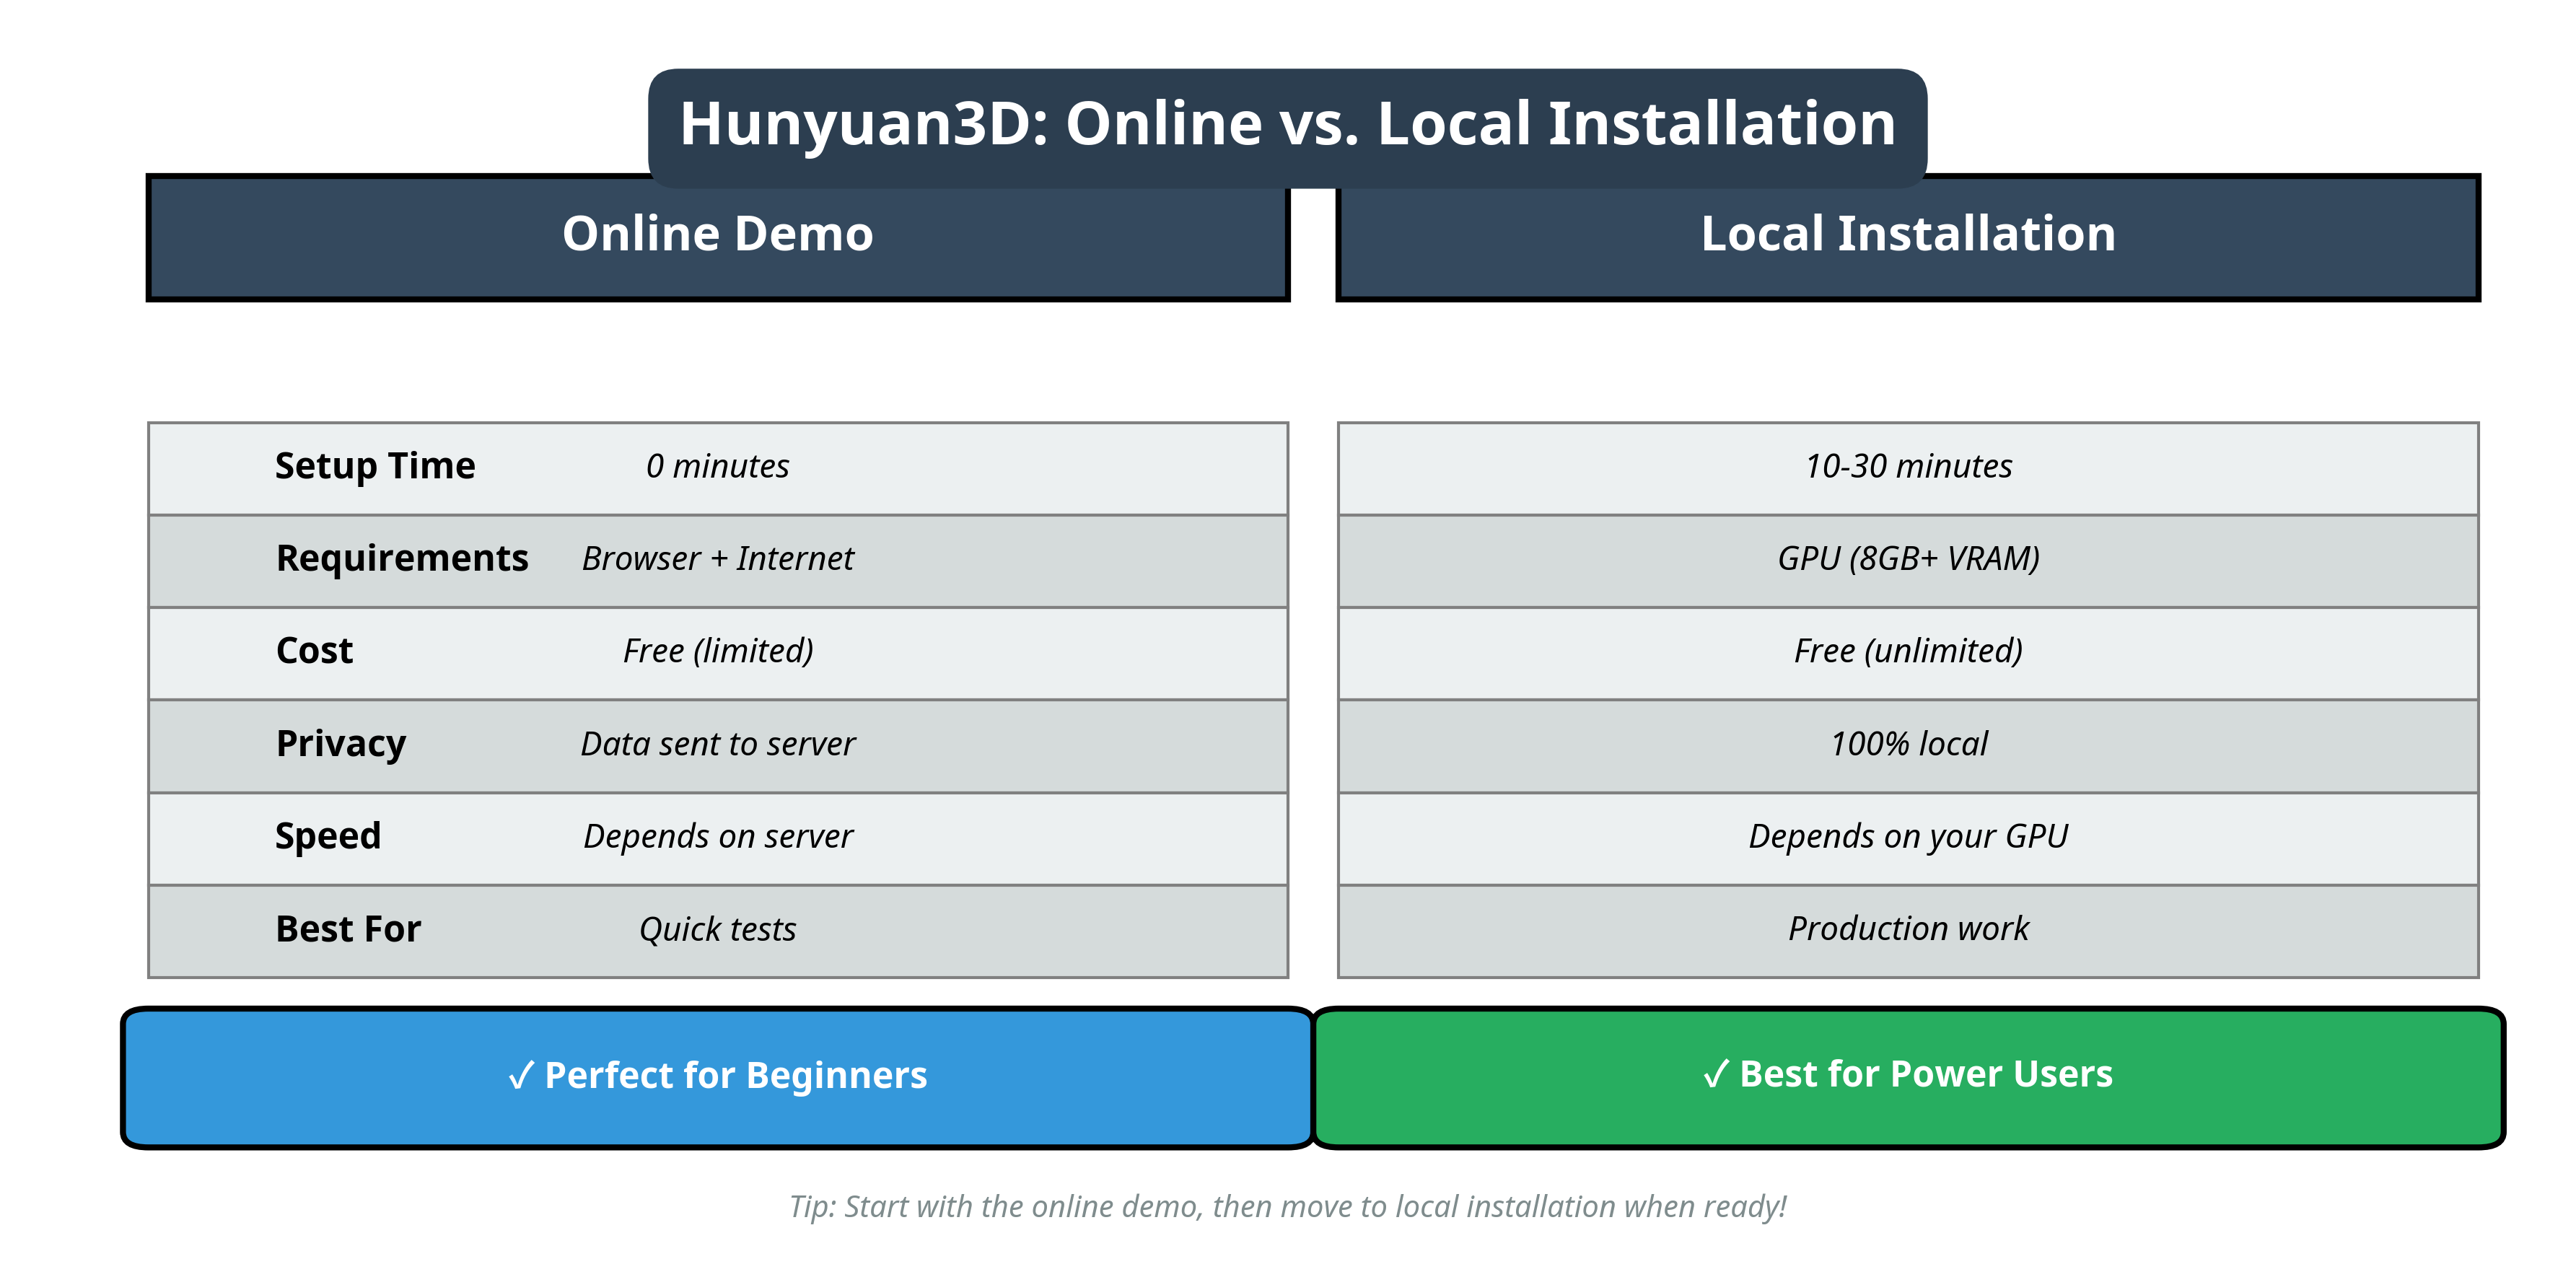
Task: Select the Browser + Internet cell
Action: [x=718, y=558]
